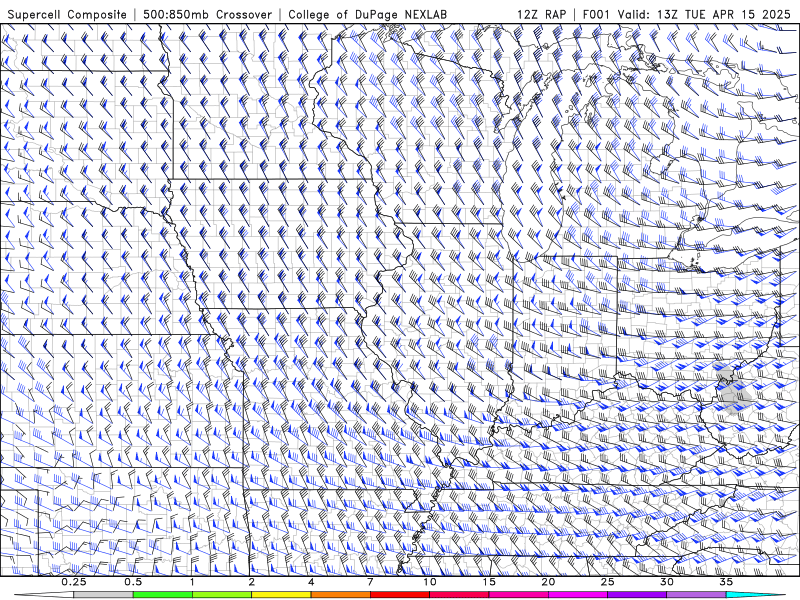Select the lime green 1–2 legend segment
The height and width of the screenshot is (600, 800).
click(222, 595)
